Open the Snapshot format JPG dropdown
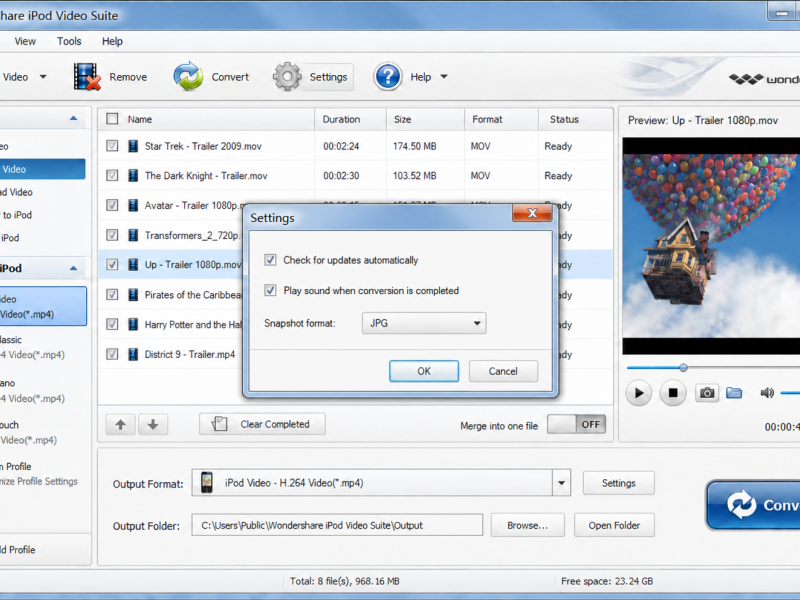This screenshot has height=600, width=800. 424,323
